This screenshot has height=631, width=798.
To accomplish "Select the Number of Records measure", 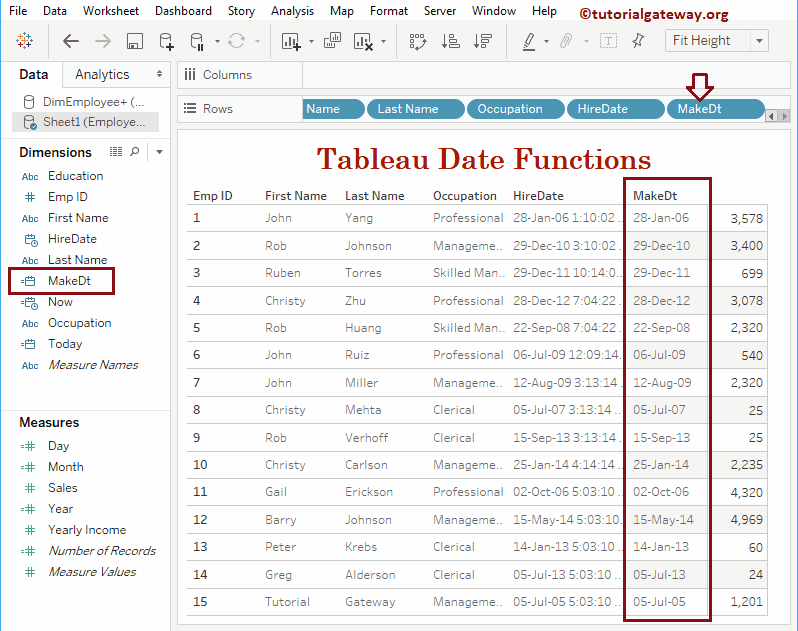I will [102, 551].
